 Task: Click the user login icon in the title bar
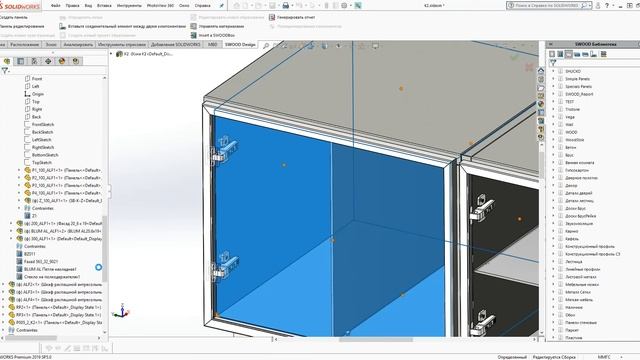598,6
